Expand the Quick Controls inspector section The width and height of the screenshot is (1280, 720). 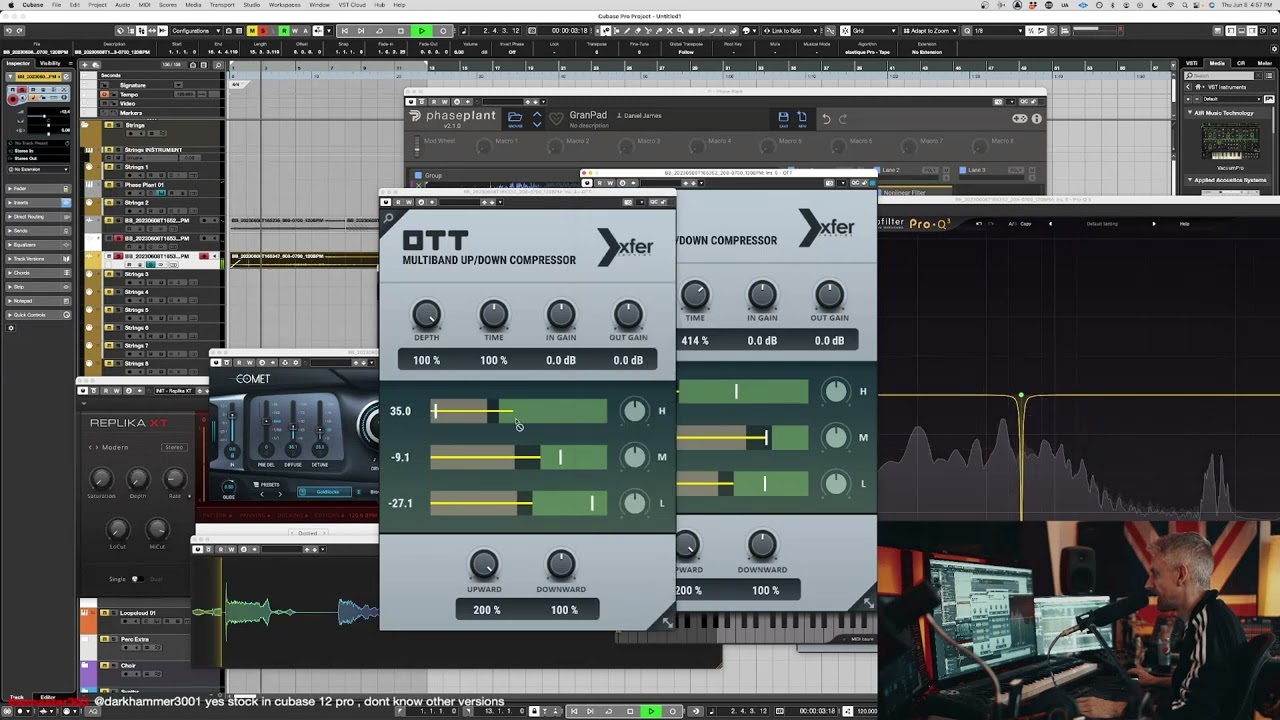38,315
